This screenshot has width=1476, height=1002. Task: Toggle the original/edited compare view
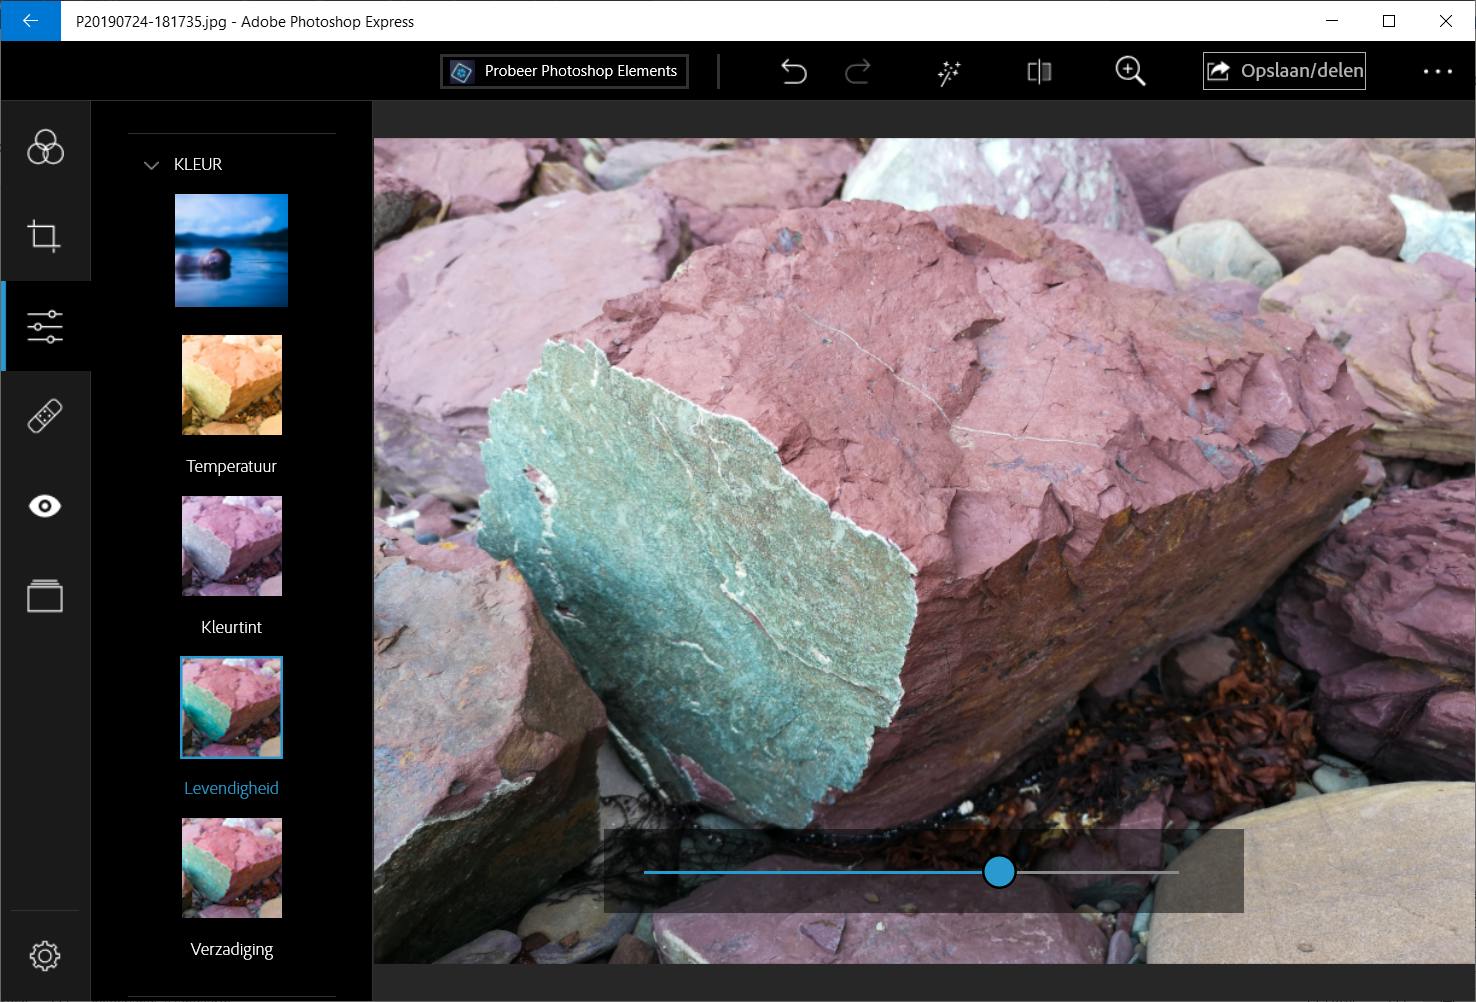click(1039, 71)
